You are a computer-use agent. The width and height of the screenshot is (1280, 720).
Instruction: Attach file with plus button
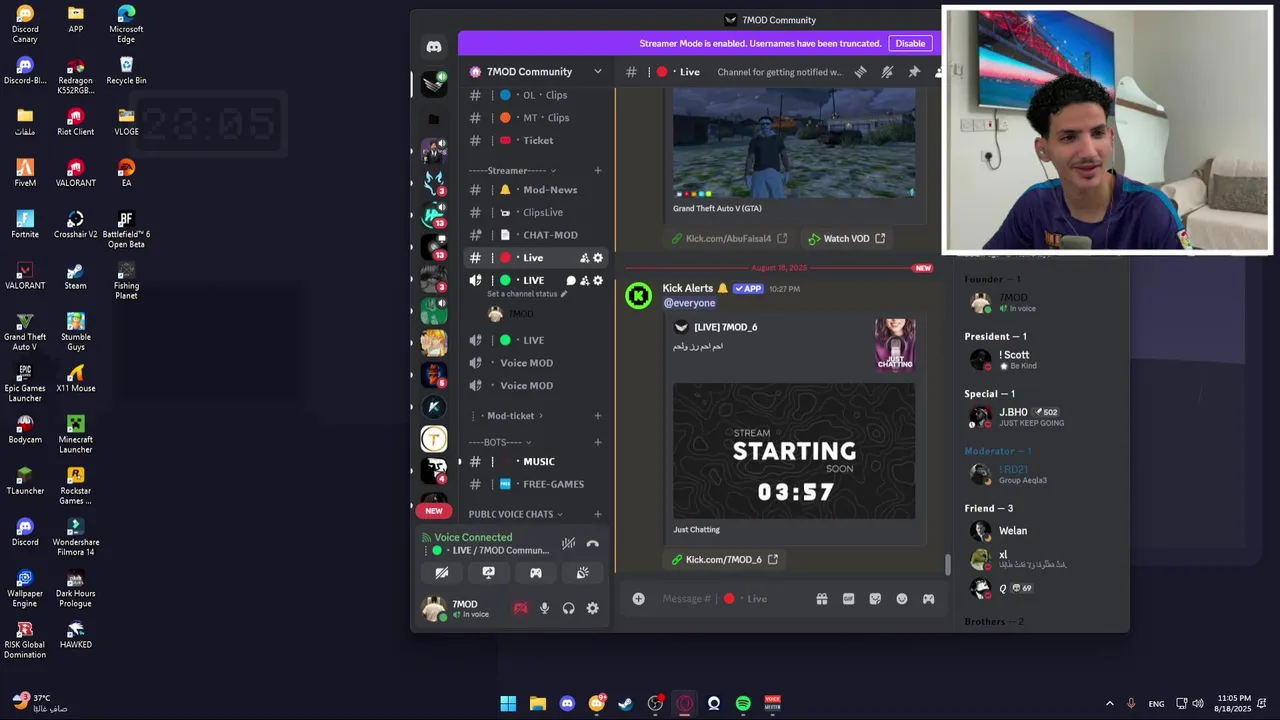pyautogui.click(x=638, y=599)
